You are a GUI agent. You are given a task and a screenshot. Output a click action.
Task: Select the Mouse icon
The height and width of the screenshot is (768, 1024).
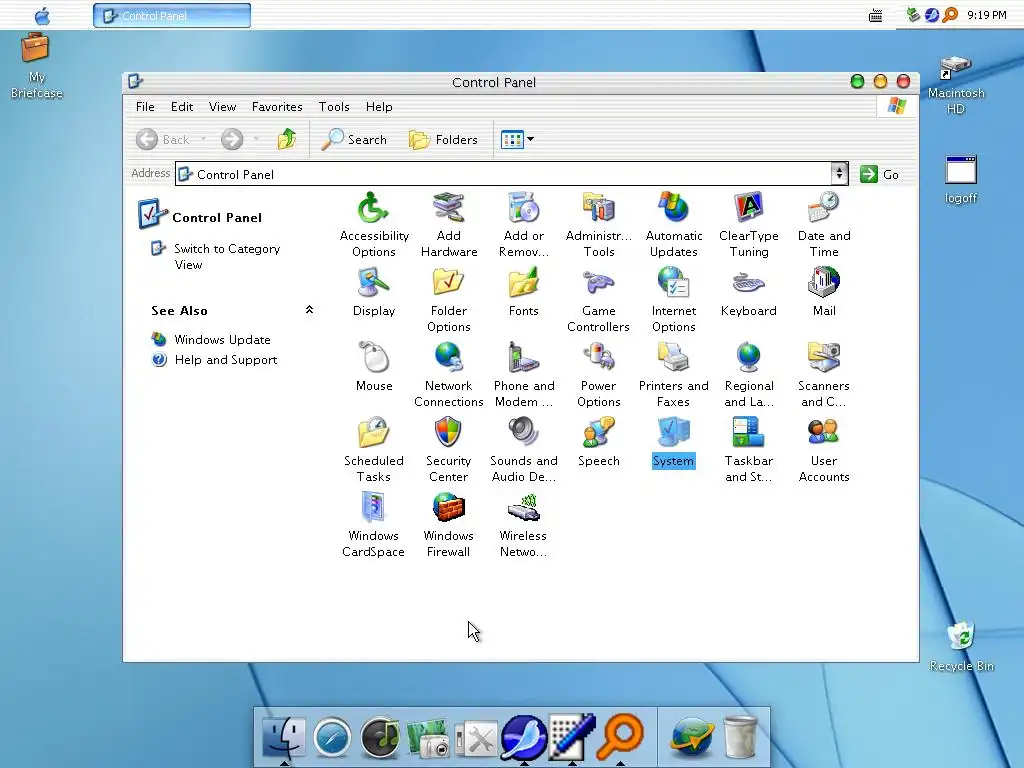(x=374, y=366)
